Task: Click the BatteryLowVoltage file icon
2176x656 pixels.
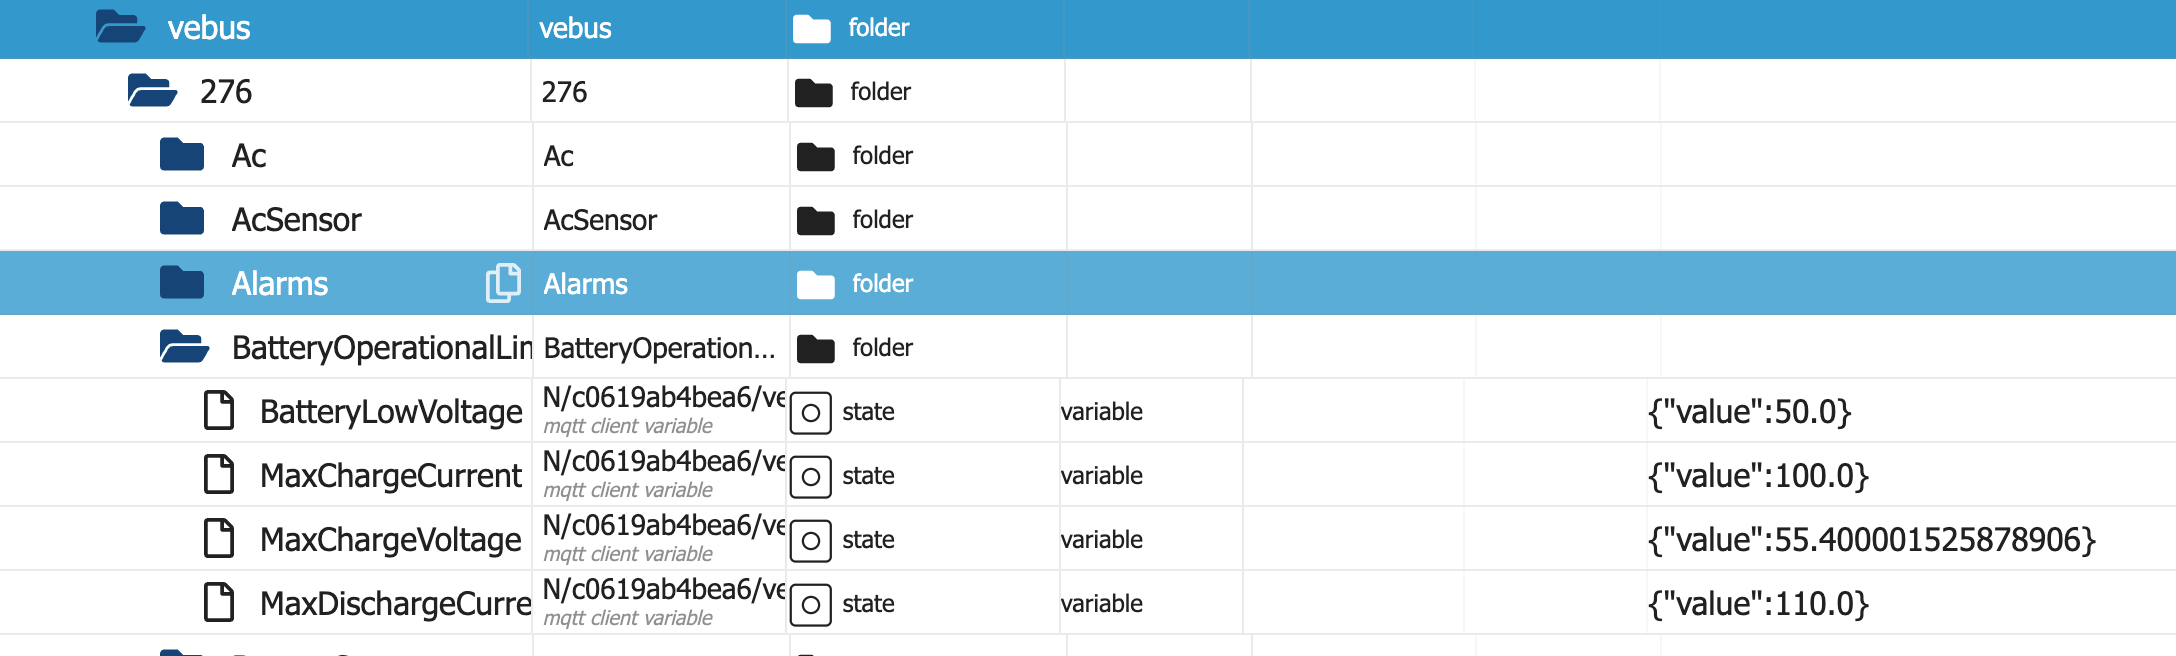Action: (x=219, y=411)
